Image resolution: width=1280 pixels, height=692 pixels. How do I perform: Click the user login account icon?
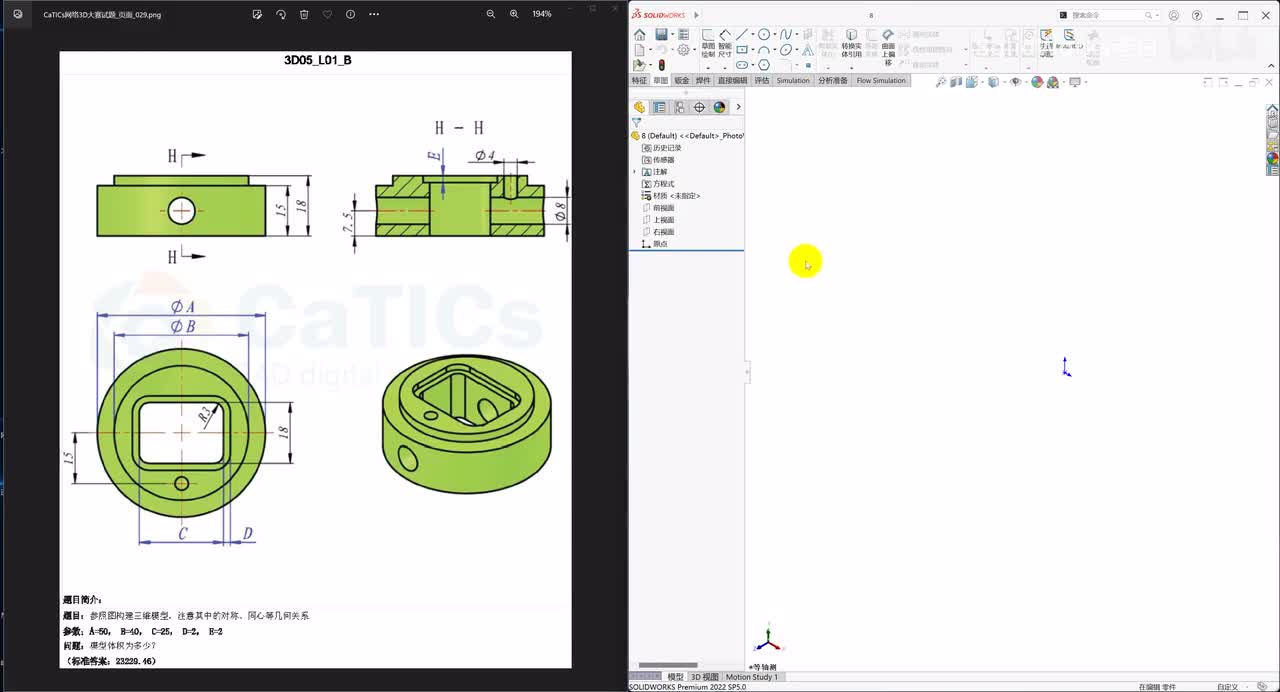(x=1174, y=15)
